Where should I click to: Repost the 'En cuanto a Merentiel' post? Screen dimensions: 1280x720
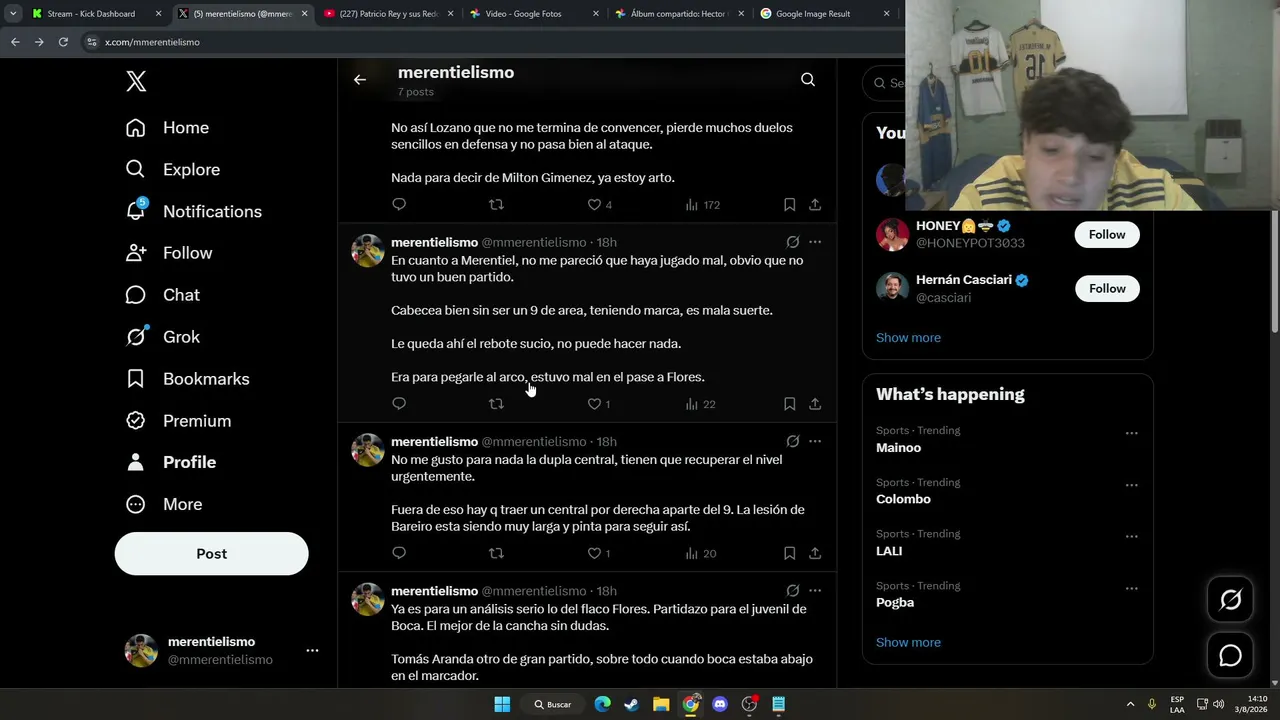[x=496, y=404]
